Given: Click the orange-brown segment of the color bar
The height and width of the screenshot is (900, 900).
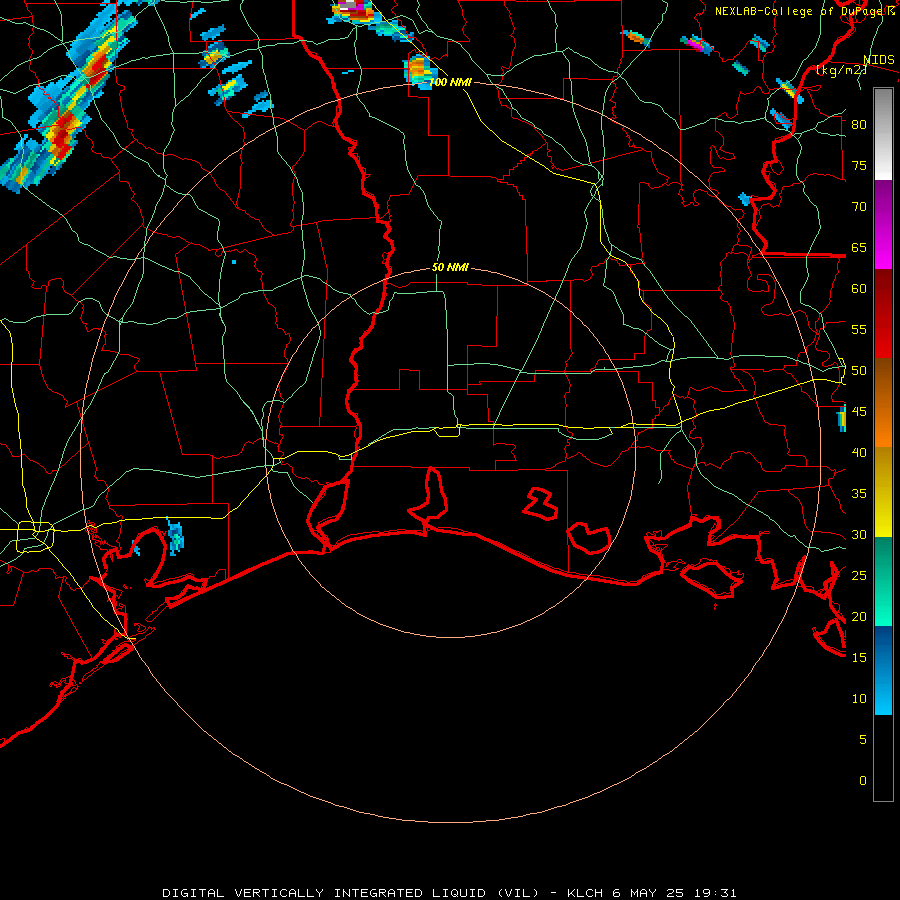Looking at the screenshot, I should click(x=883, y=403).
